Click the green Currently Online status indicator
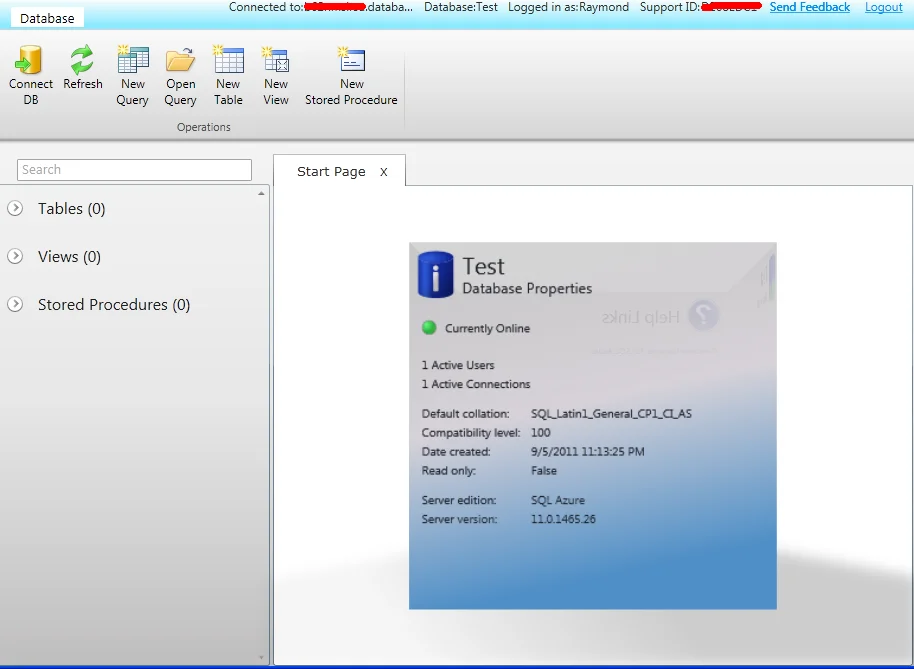Image resolution: width=914 pixels, height=669 pixels. click(x=429, y=328)
